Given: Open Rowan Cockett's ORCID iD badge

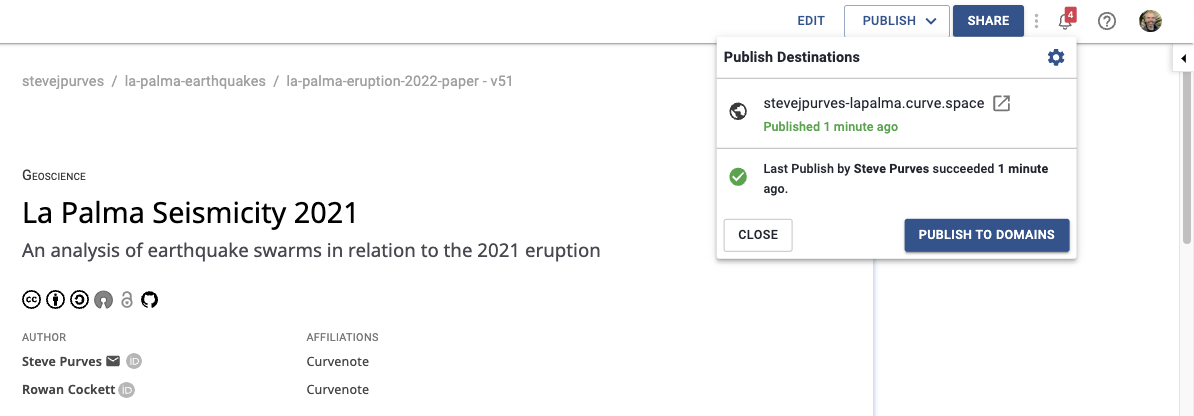Looking at the screenshot, I should pos(127,390).
